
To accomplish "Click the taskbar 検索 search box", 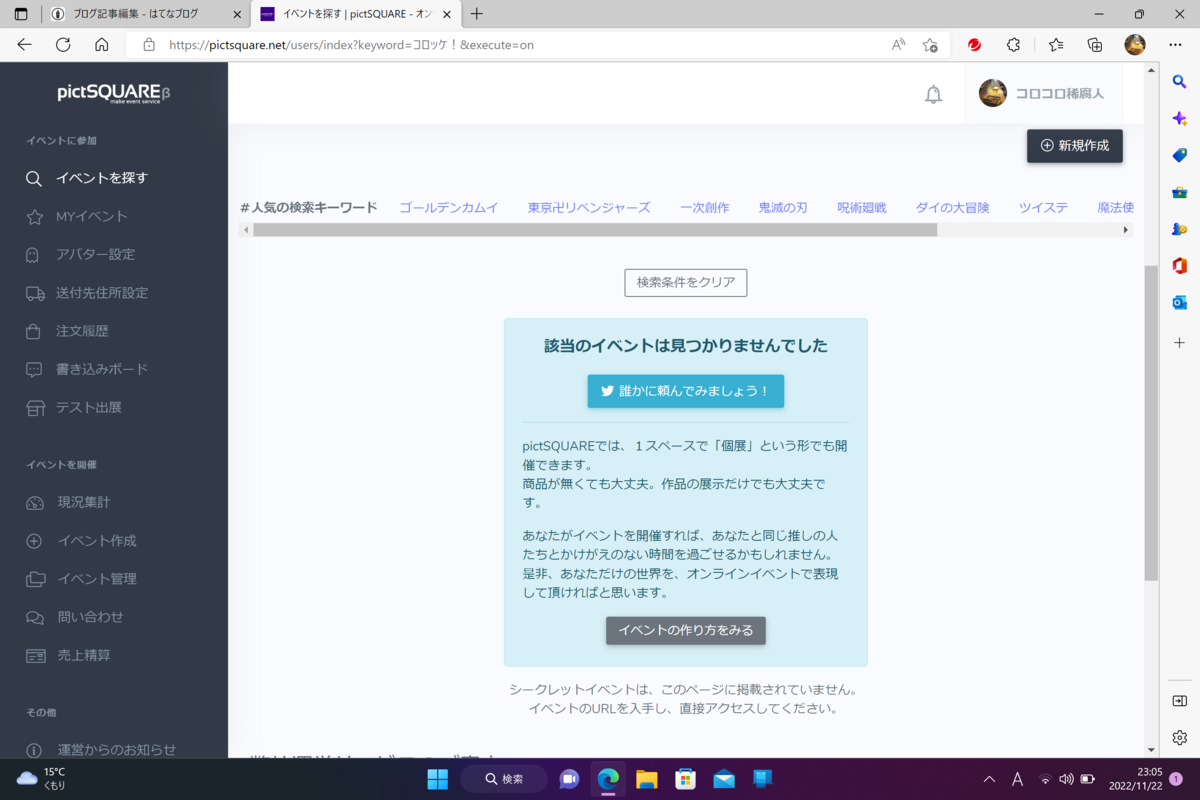I will point(504,779).
